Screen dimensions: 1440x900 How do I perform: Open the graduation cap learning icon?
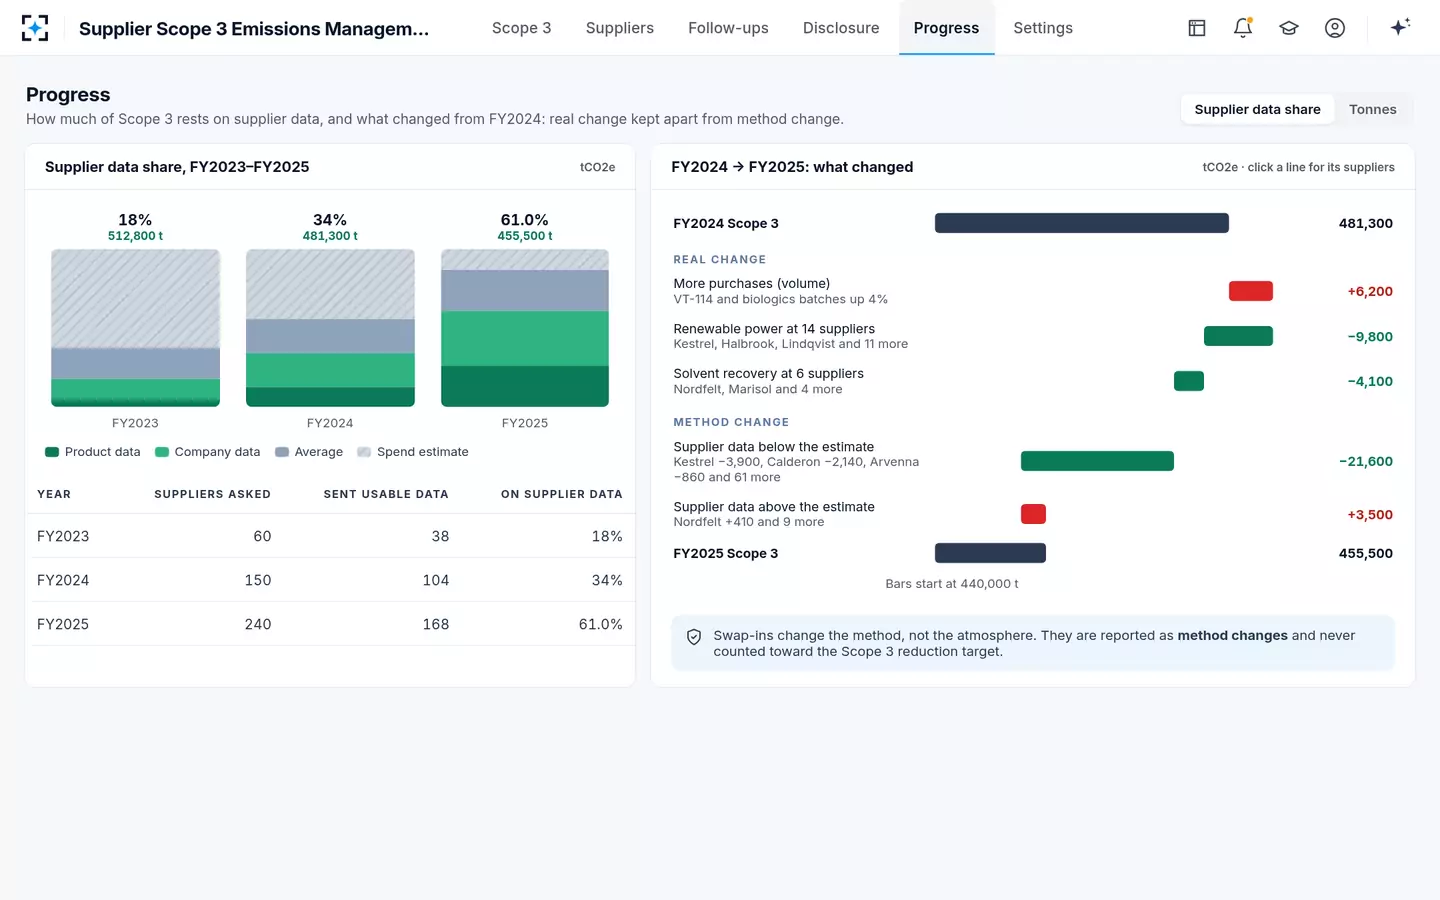[x=1289, y=28]
